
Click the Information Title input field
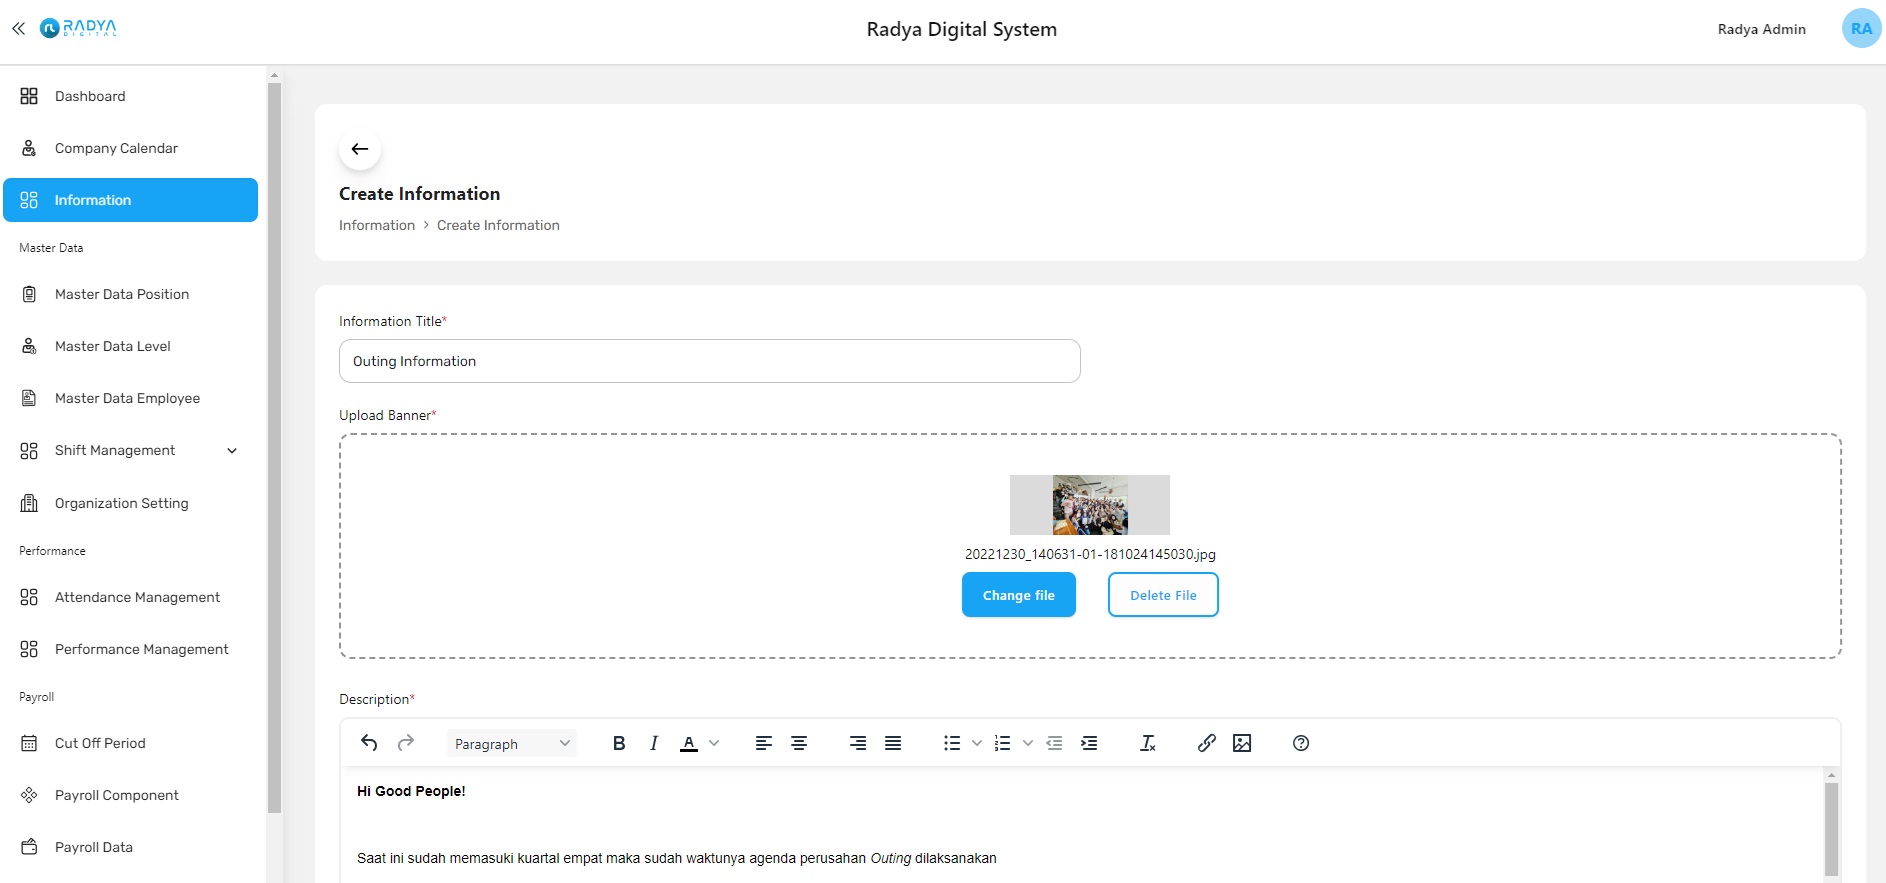(x=710, y=361)
